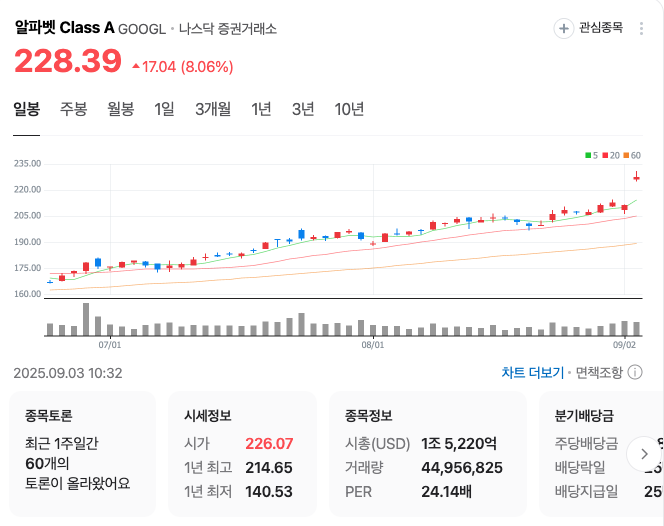Select the 1일 chart range tab
Screen dimensions: 664x526
pos(164,109)
